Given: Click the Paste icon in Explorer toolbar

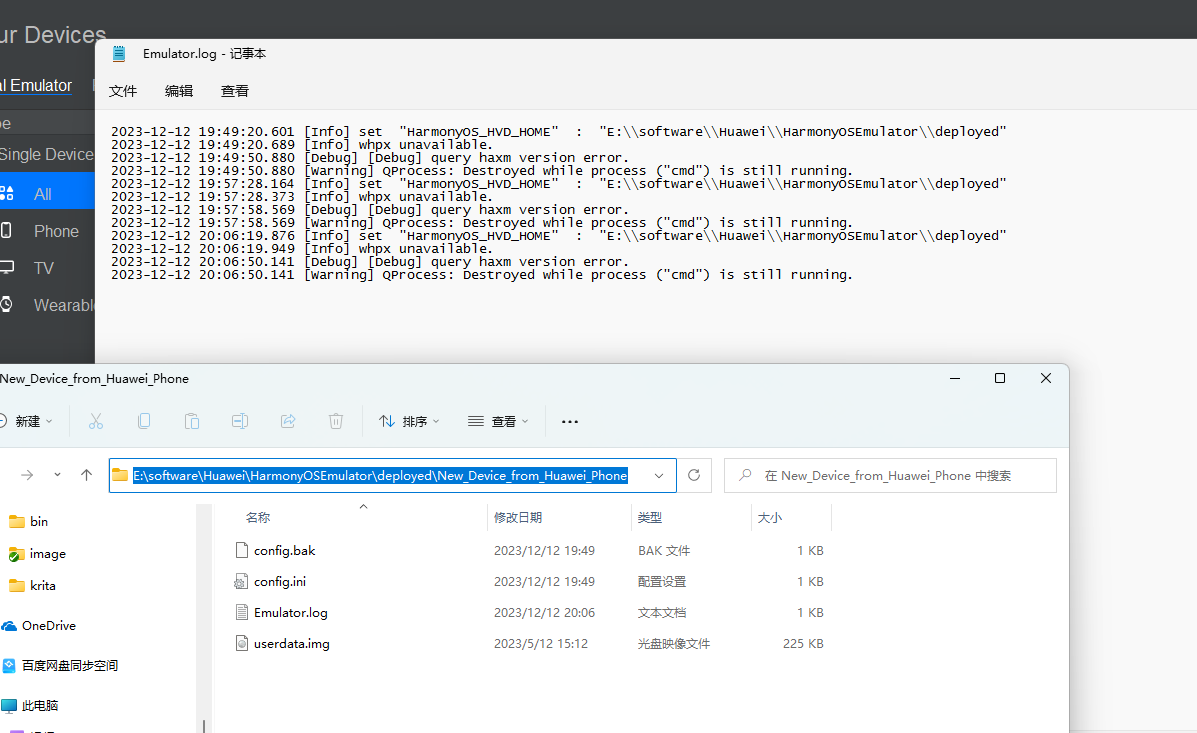Looking at the screenshot, I should (192, 421).
